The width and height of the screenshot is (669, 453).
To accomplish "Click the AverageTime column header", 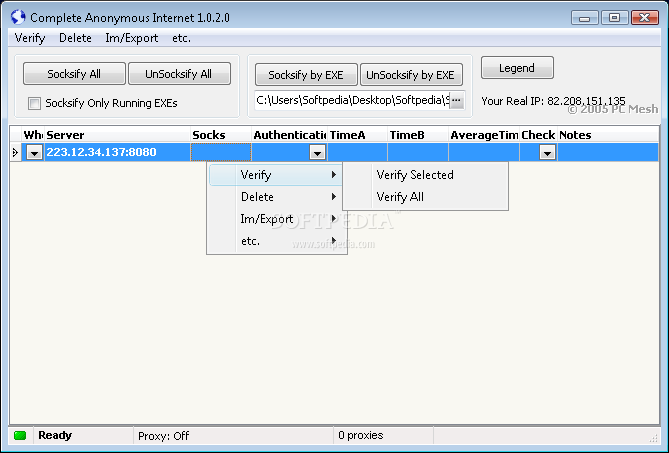I will (484, 135).
